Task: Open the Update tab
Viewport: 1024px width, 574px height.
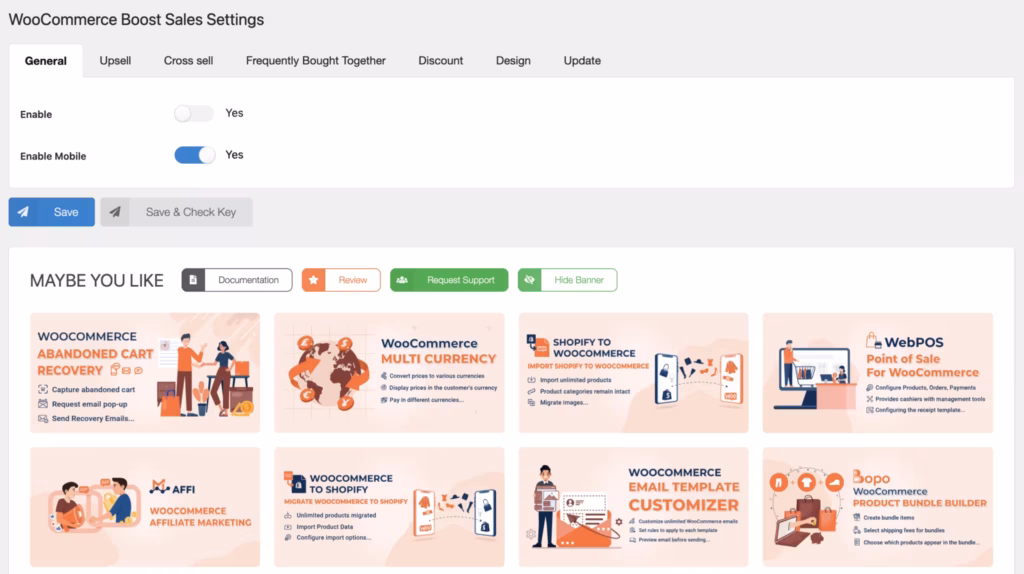Action: (582, 61)
